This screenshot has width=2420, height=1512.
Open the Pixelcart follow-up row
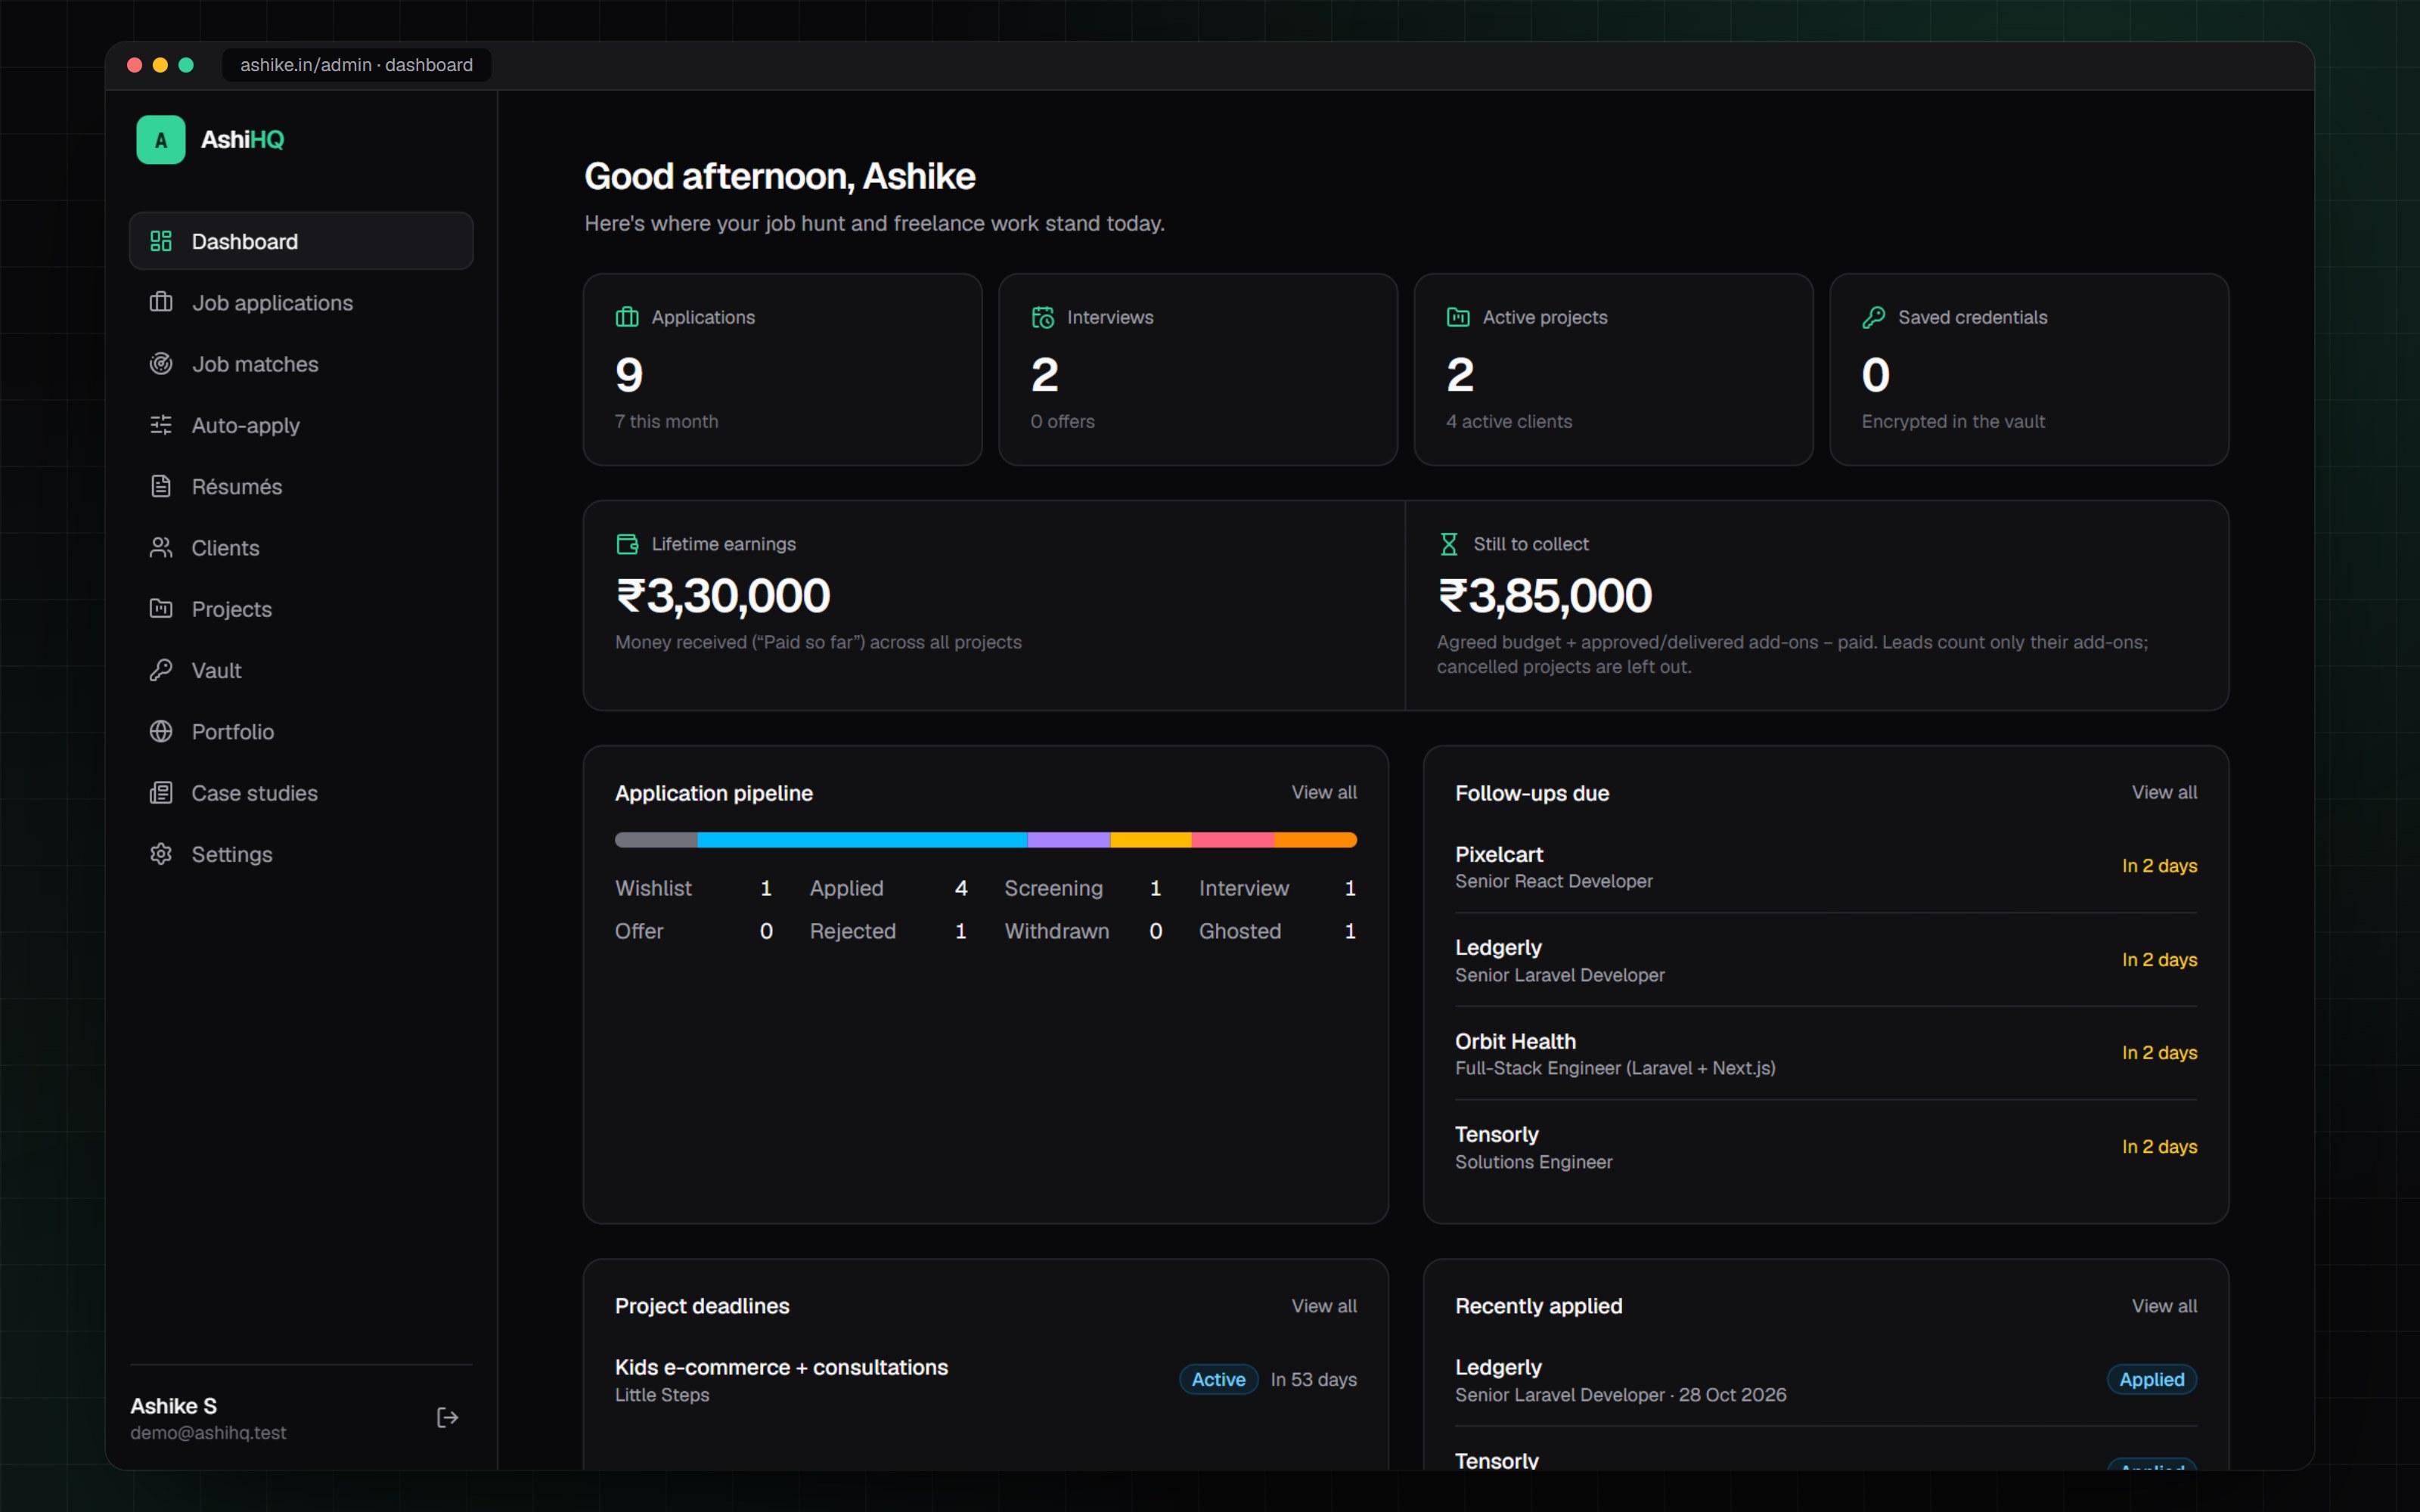(x=1826, y=866)
